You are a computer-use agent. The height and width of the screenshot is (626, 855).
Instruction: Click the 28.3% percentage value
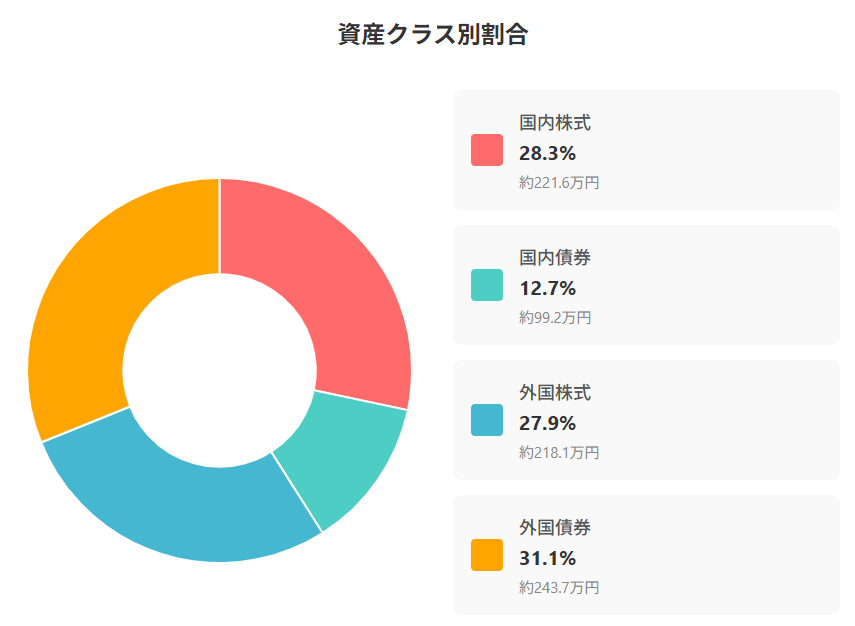(547, 153)
